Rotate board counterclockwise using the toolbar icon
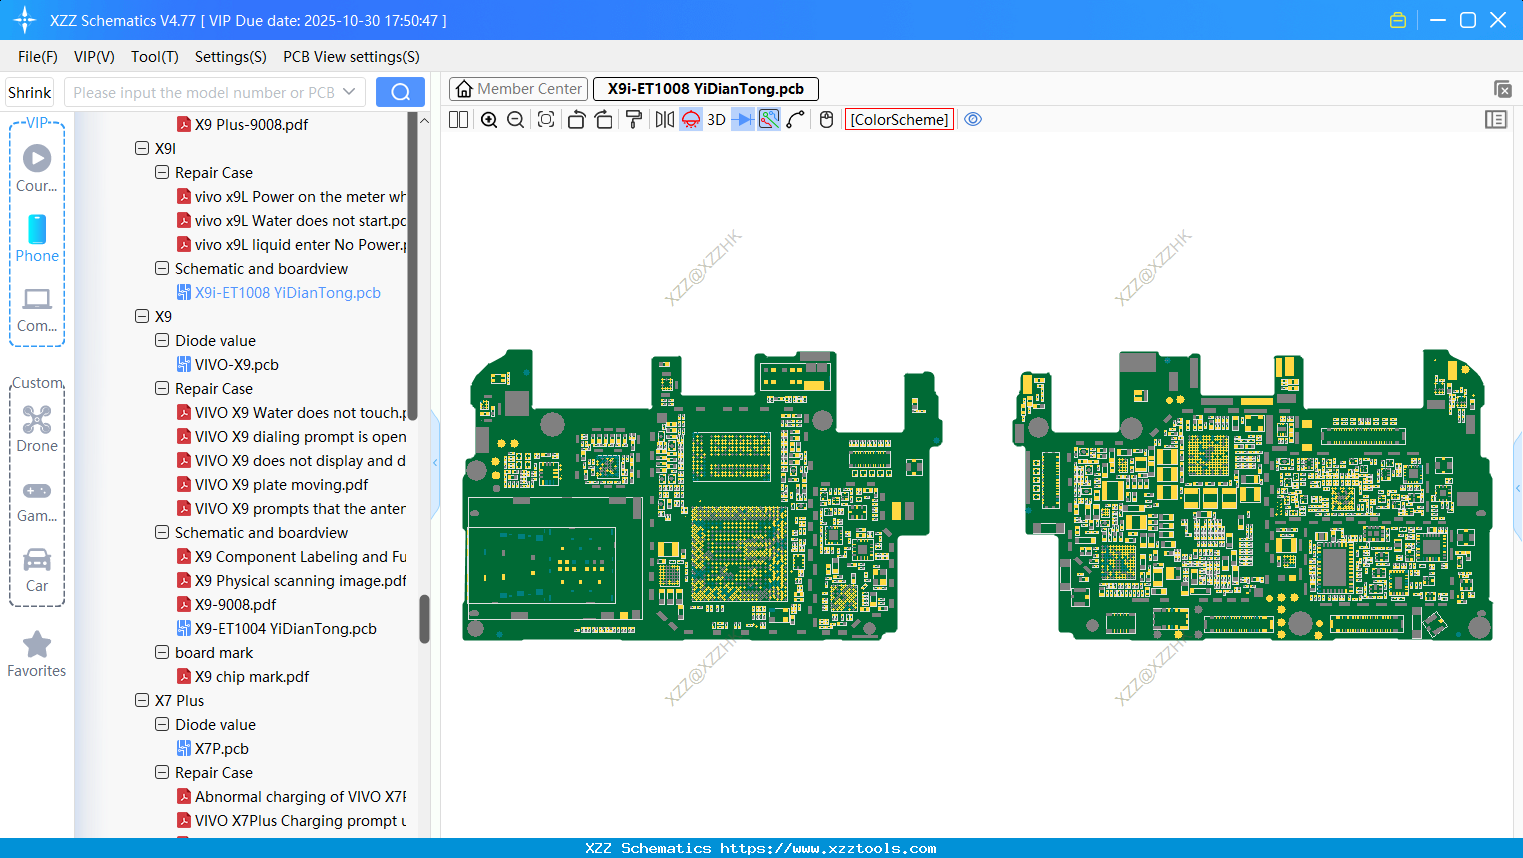 (x=576, y=120)
